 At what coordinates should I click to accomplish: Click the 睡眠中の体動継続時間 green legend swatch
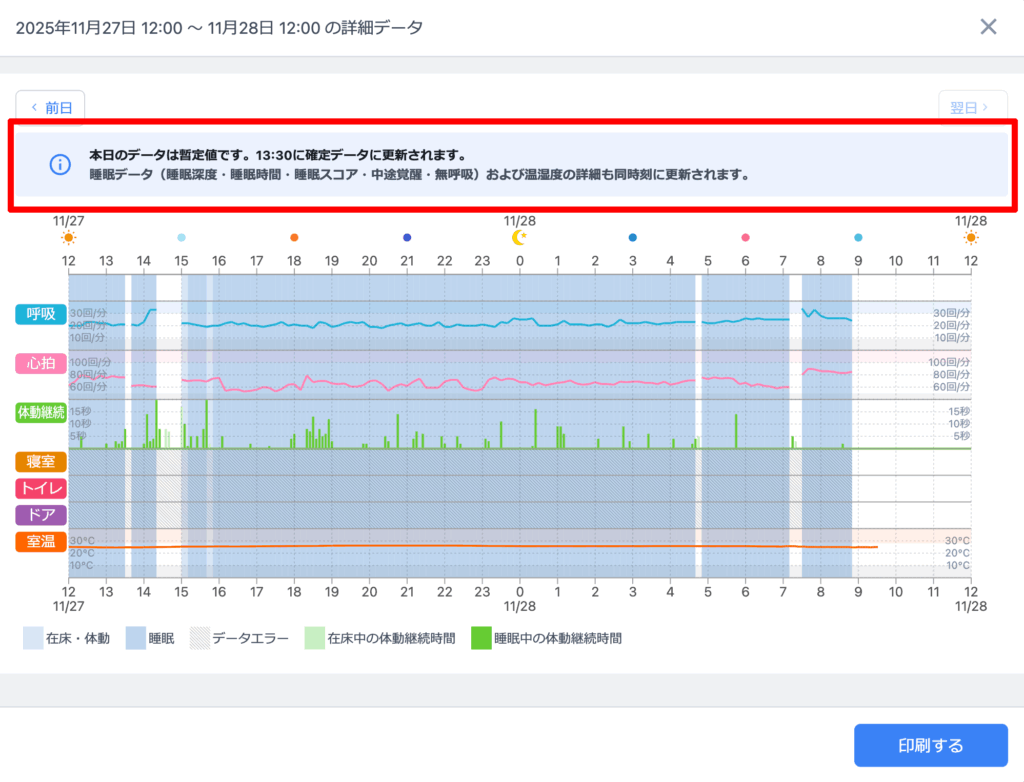(481, 638)
